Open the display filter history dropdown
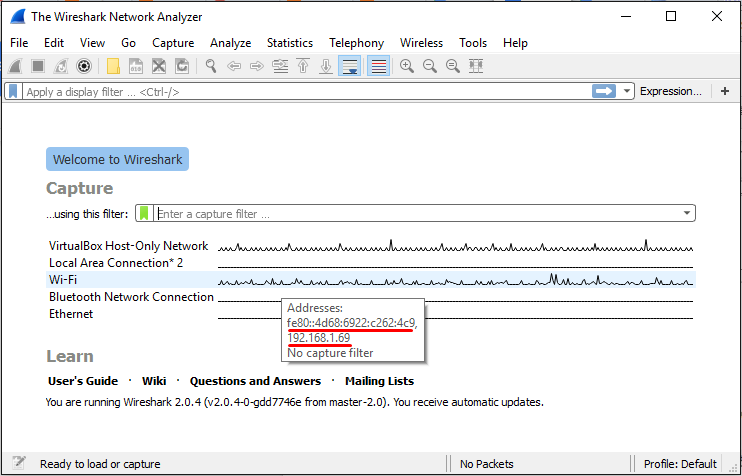Viewport: 742px width, 476px height. pyautogui.click(x=627, y=91)
